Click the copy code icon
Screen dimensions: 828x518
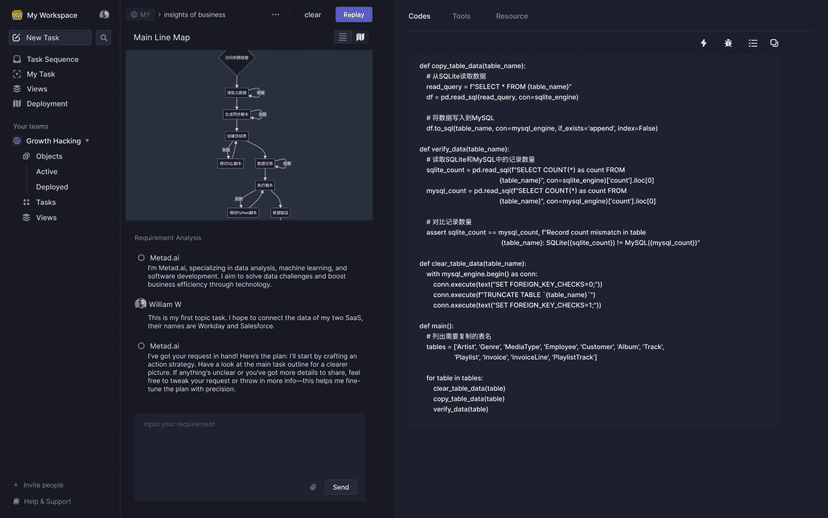pyautogui.click(x=774, y=43)
